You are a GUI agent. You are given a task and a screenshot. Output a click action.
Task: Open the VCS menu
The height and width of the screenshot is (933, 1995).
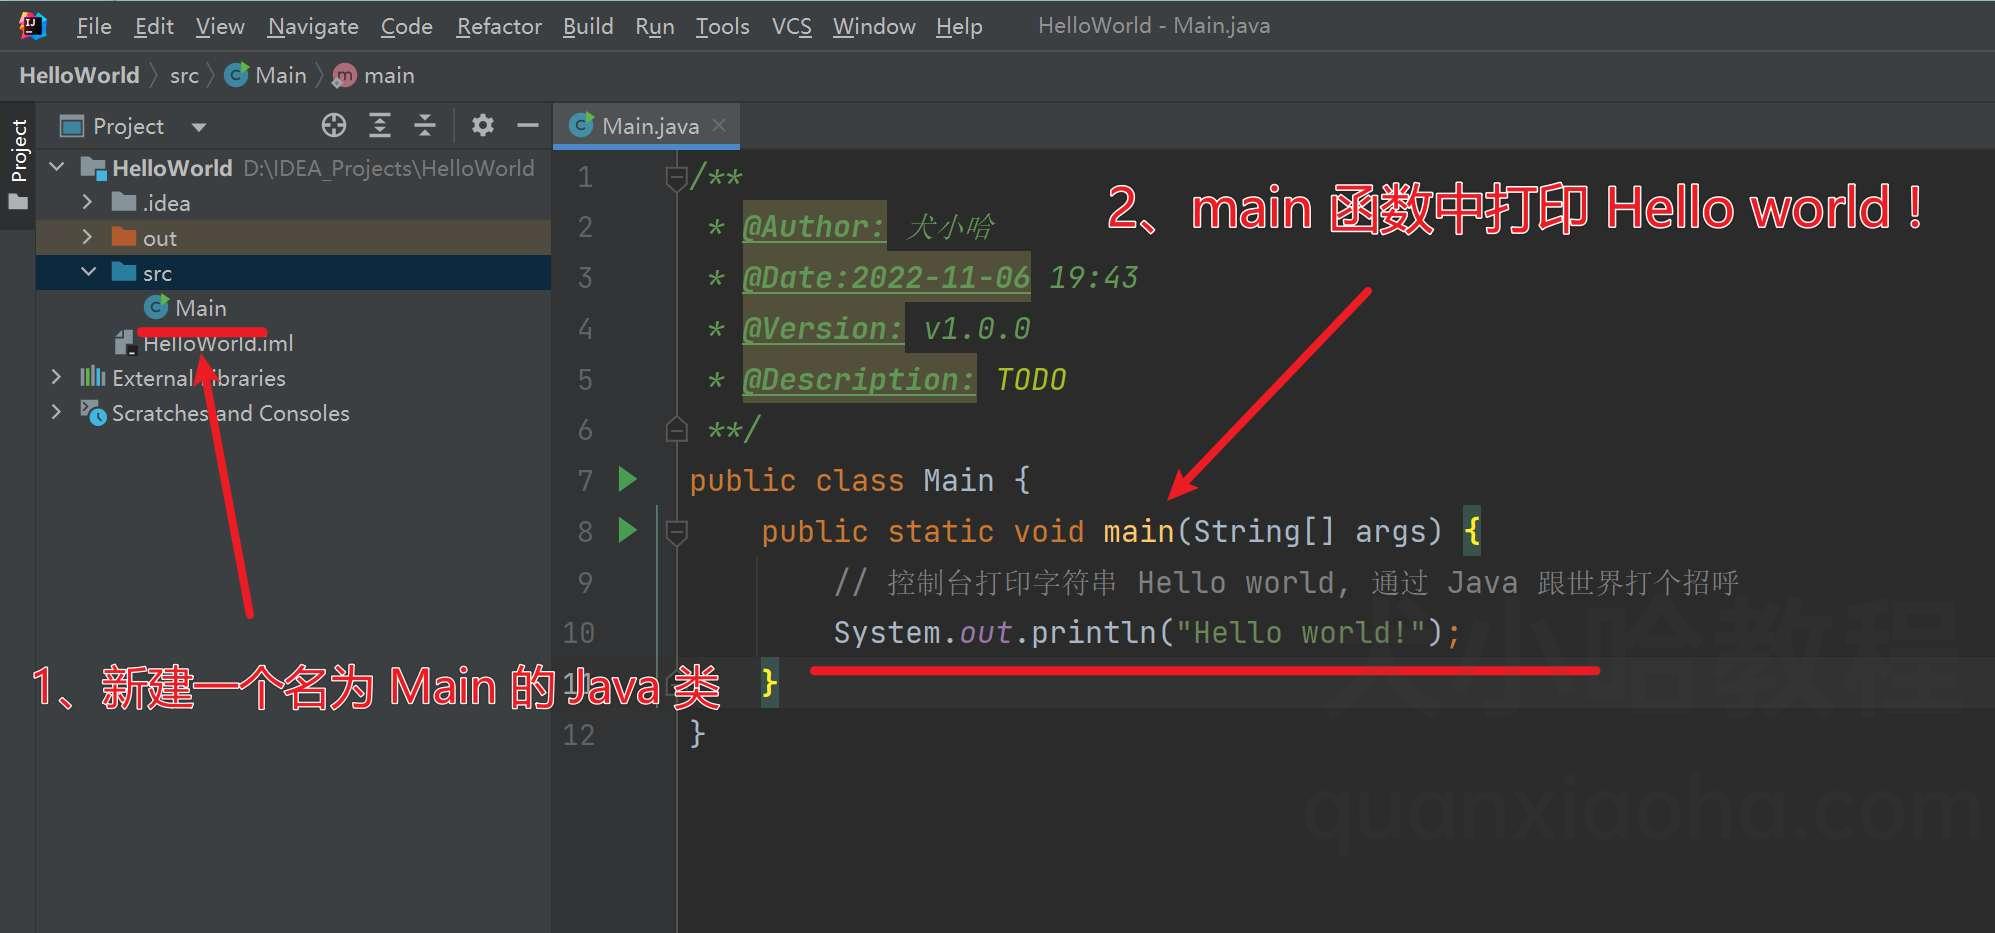point(792,26)
